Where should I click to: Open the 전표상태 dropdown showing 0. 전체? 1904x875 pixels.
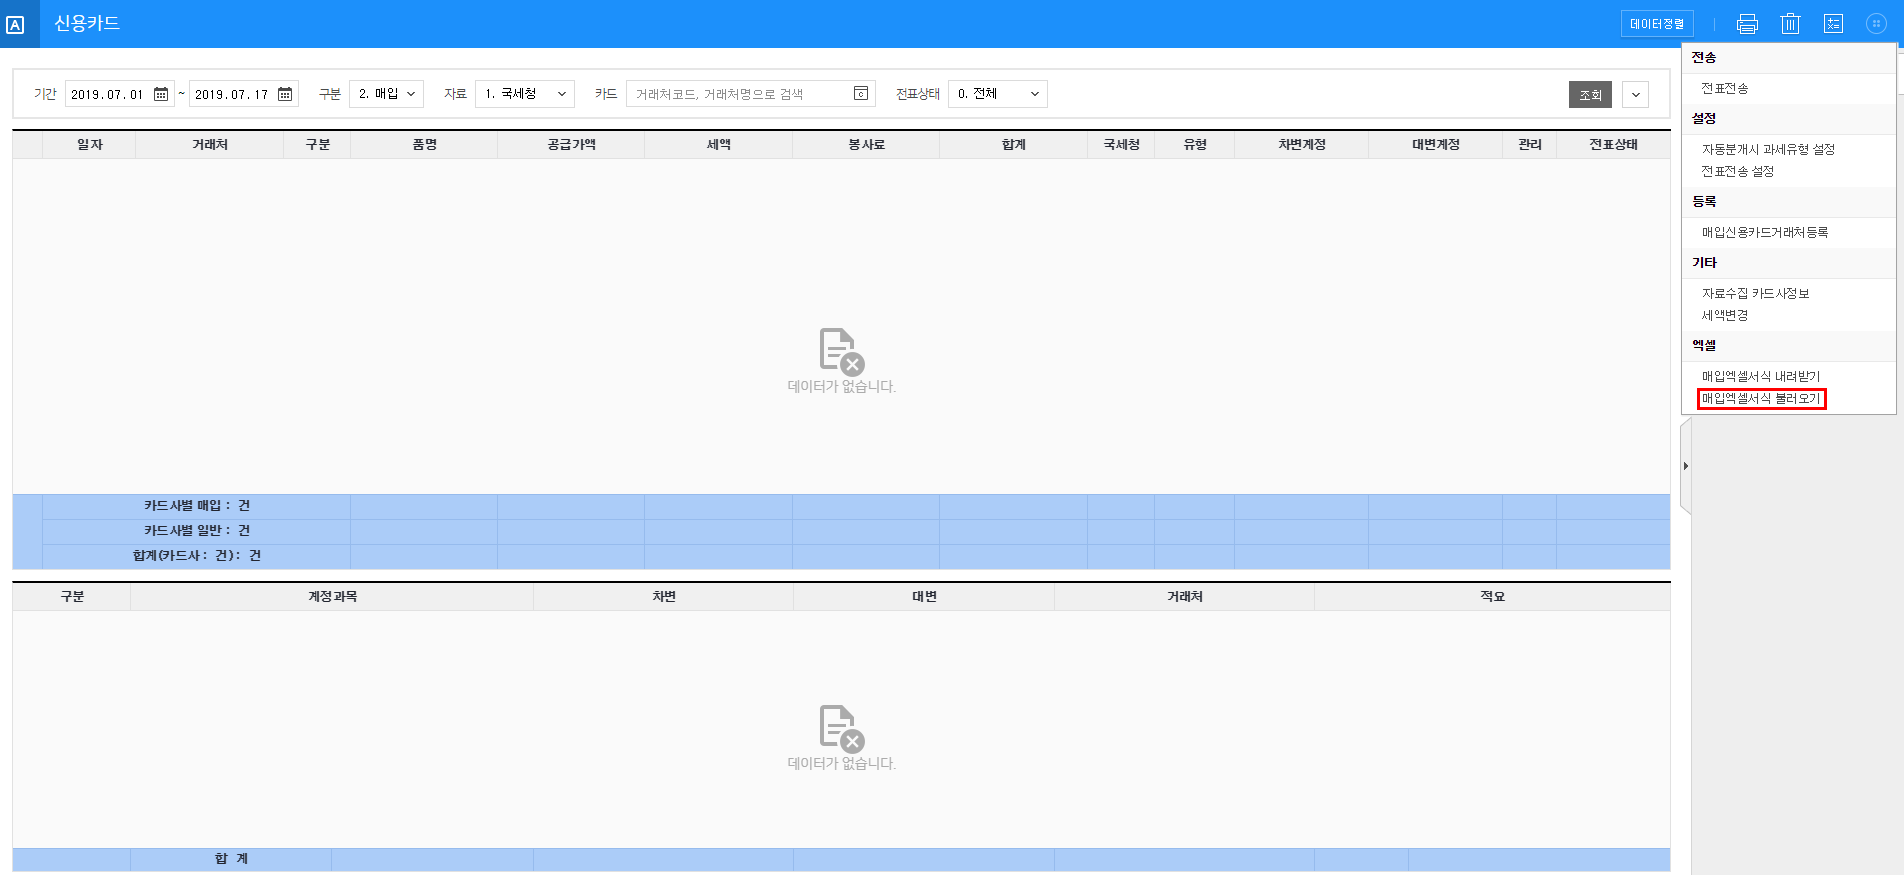click(x=997, y=94)
